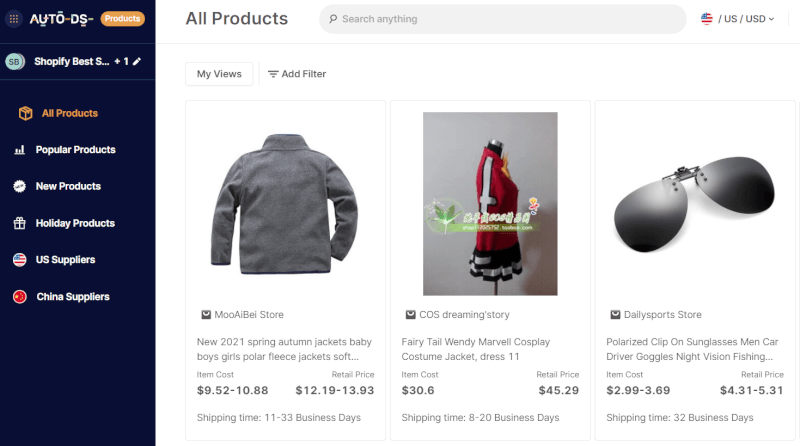Open the gray fleece jacket product image
Viewport: 800px width, 446px height.
[x=285, y=202]
